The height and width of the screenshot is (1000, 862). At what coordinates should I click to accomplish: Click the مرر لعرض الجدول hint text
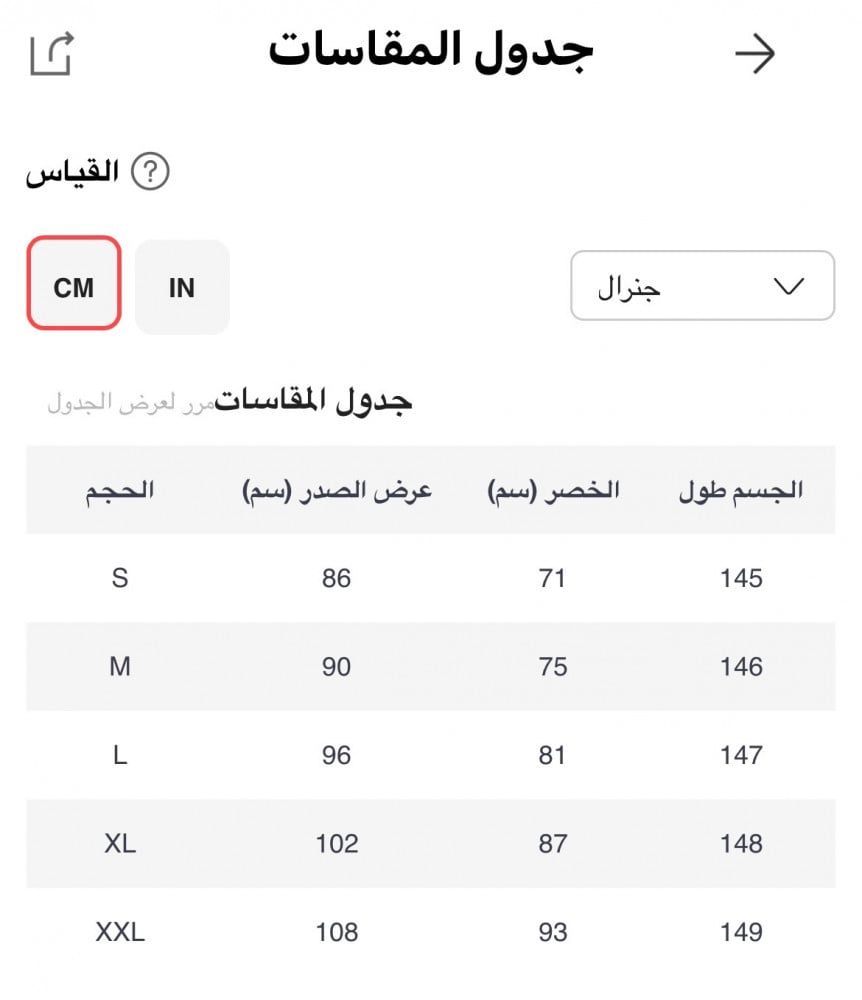tap(131, 405)
